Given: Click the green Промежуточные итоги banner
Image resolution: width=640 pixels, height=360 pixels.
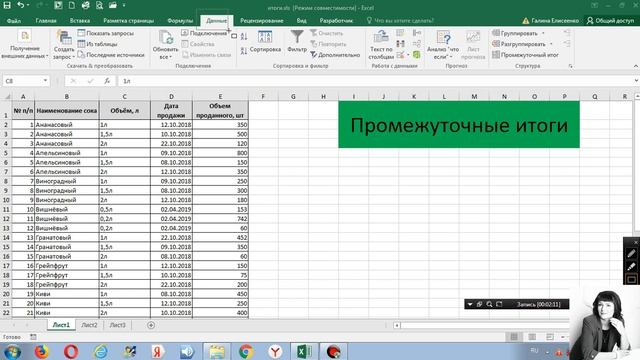Looking at the screenshot, I should coord(459,124).
